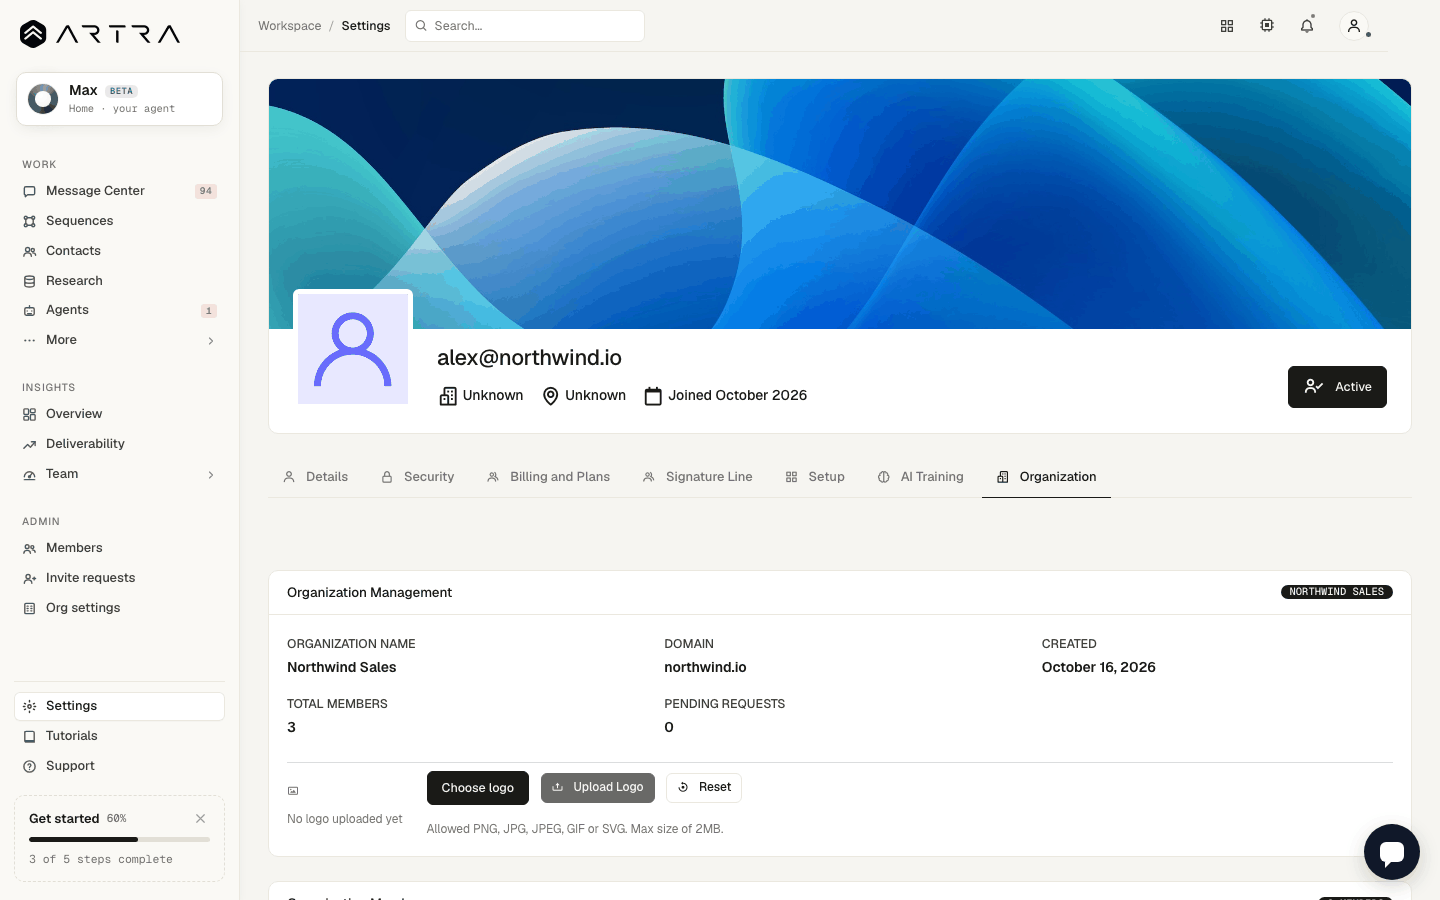
Task: Open Message Center
Action: click(x=120, y=191)
